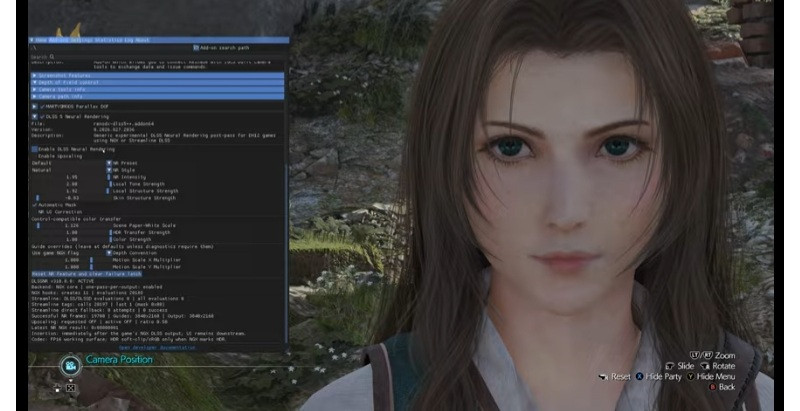Toggle the Automatic Mask checkbox

pos(35,205)
